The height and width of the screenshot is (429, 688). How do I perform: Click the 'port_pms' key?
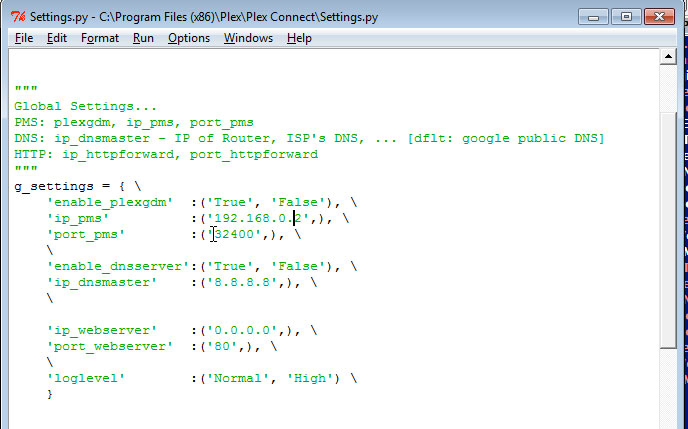pyautogui.click(x=86, y=234)
